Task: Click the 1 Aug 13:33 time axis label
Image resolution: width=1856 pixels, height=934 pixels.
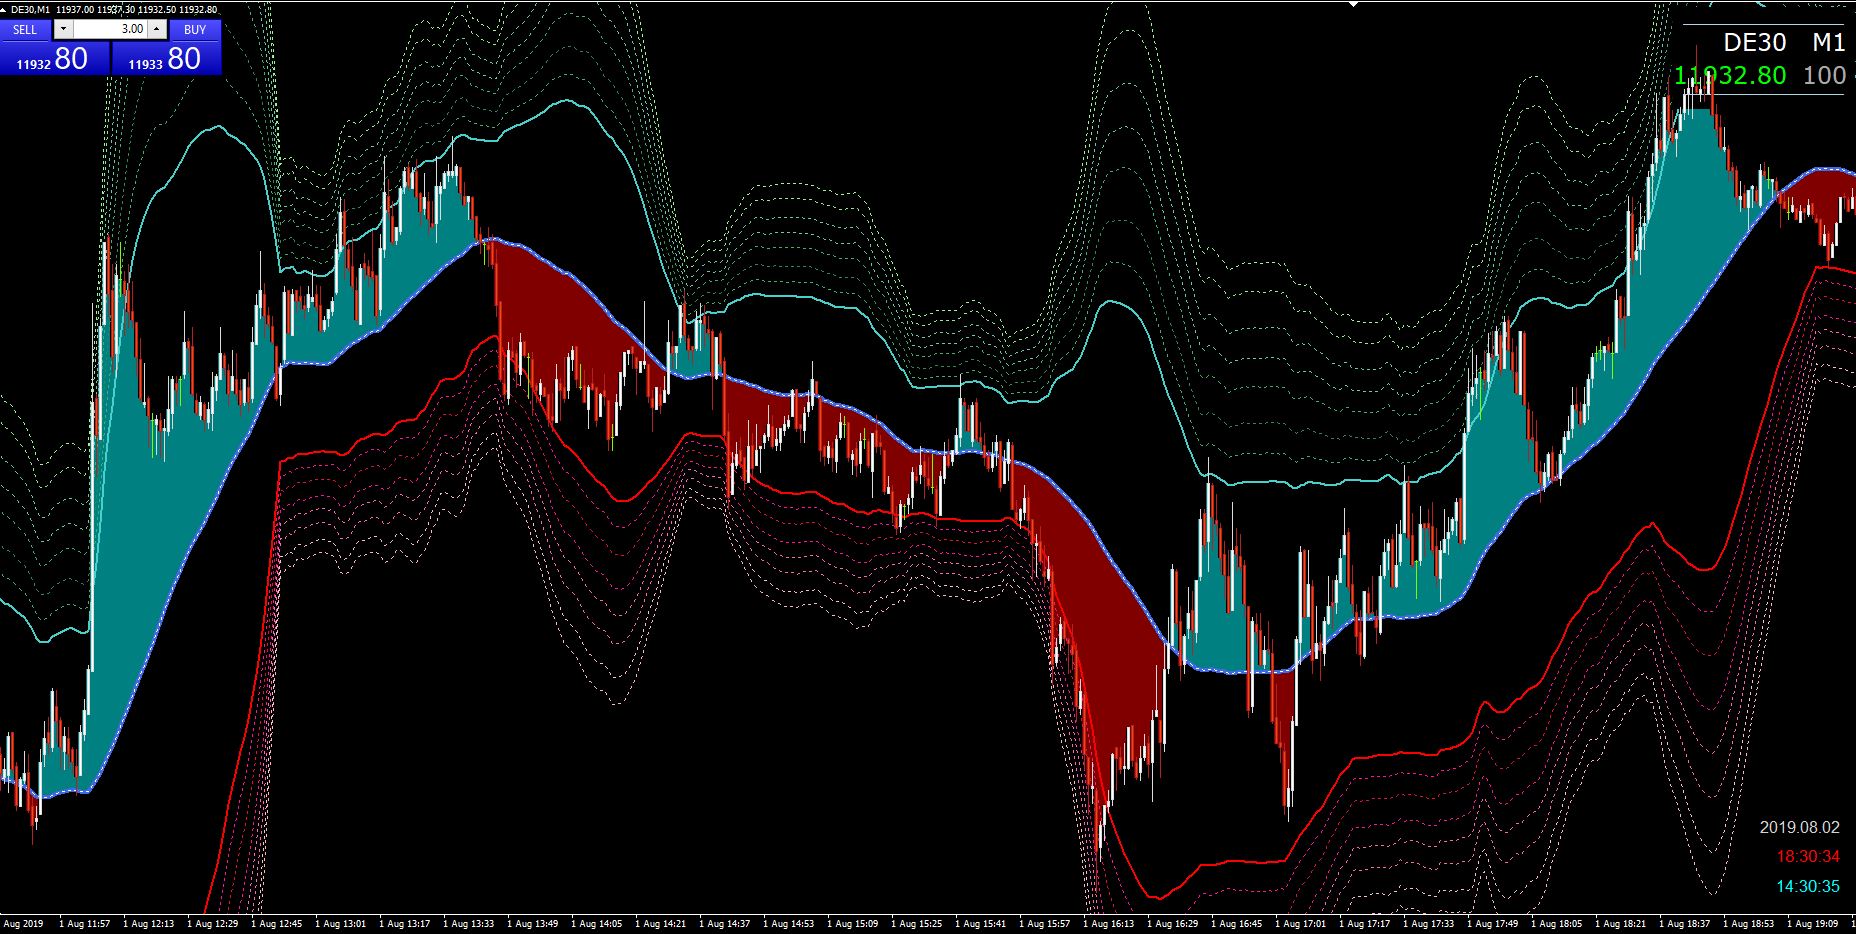Action: pos(468,924)
